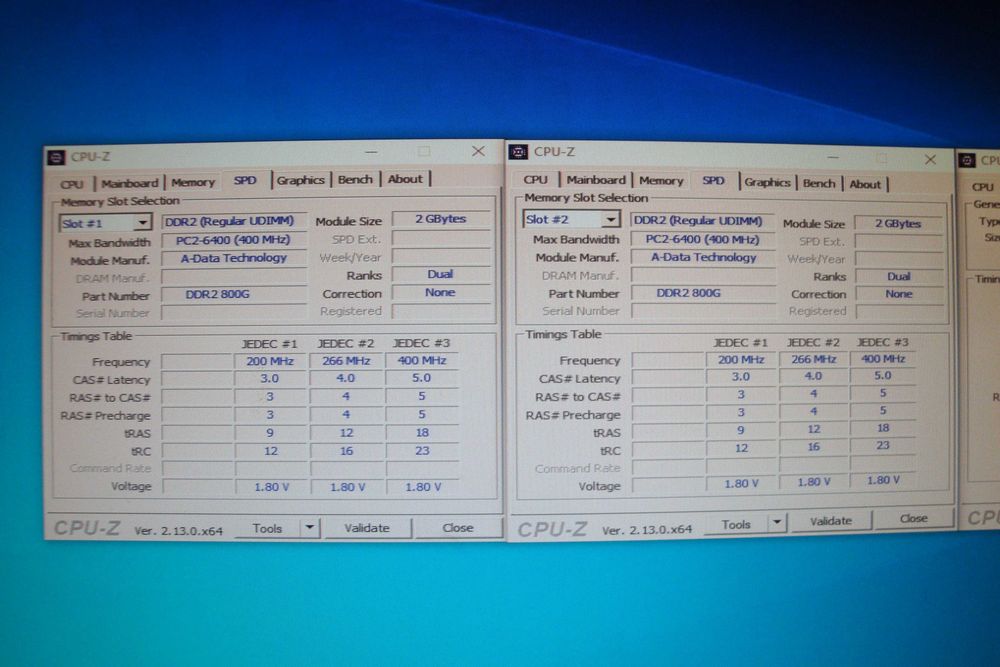Open About tab in Slot #2 window

865,184
